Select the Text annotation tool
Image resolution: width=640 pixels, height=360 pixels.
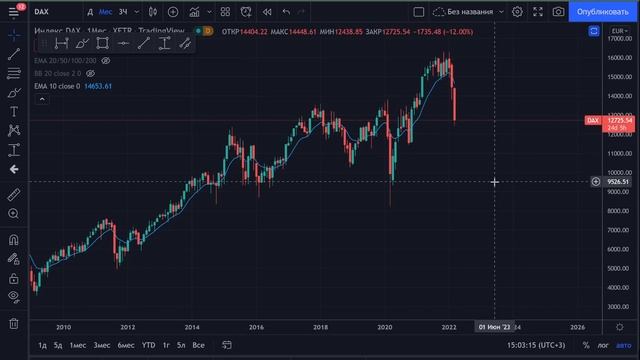coord(14,112)
